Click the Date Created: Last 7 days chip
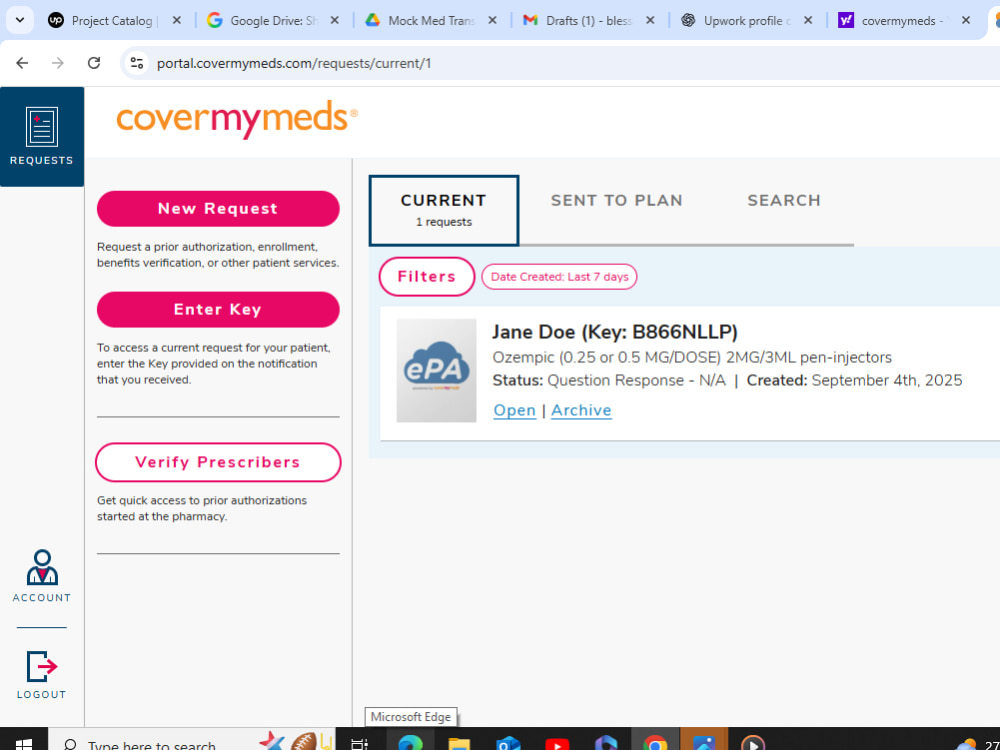This screenshot has height=750, width=1000. tap(559, 277)
